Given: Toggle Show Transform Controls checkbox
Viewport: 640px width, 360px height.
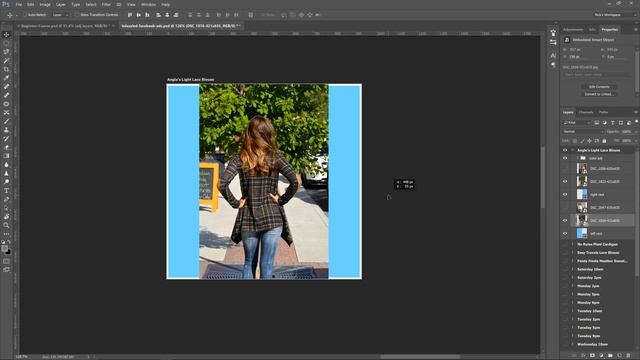Looking at the screenshot, I should (77, 15).
